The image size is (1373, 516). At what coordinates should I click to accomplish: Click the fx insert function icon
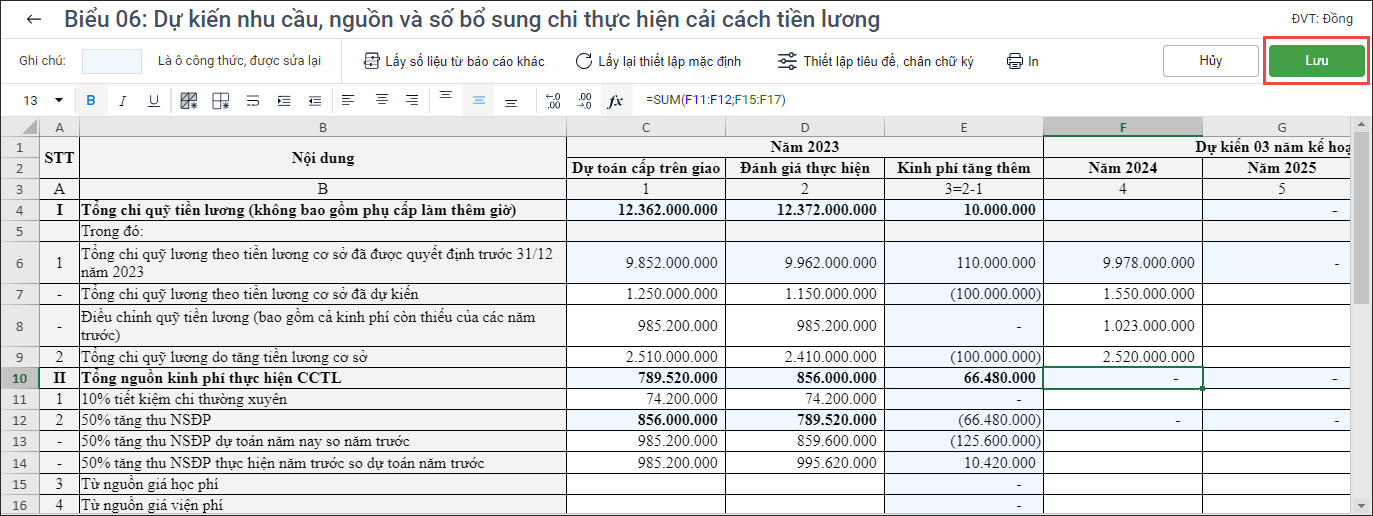pyautogui.click(x=616, y=100)
